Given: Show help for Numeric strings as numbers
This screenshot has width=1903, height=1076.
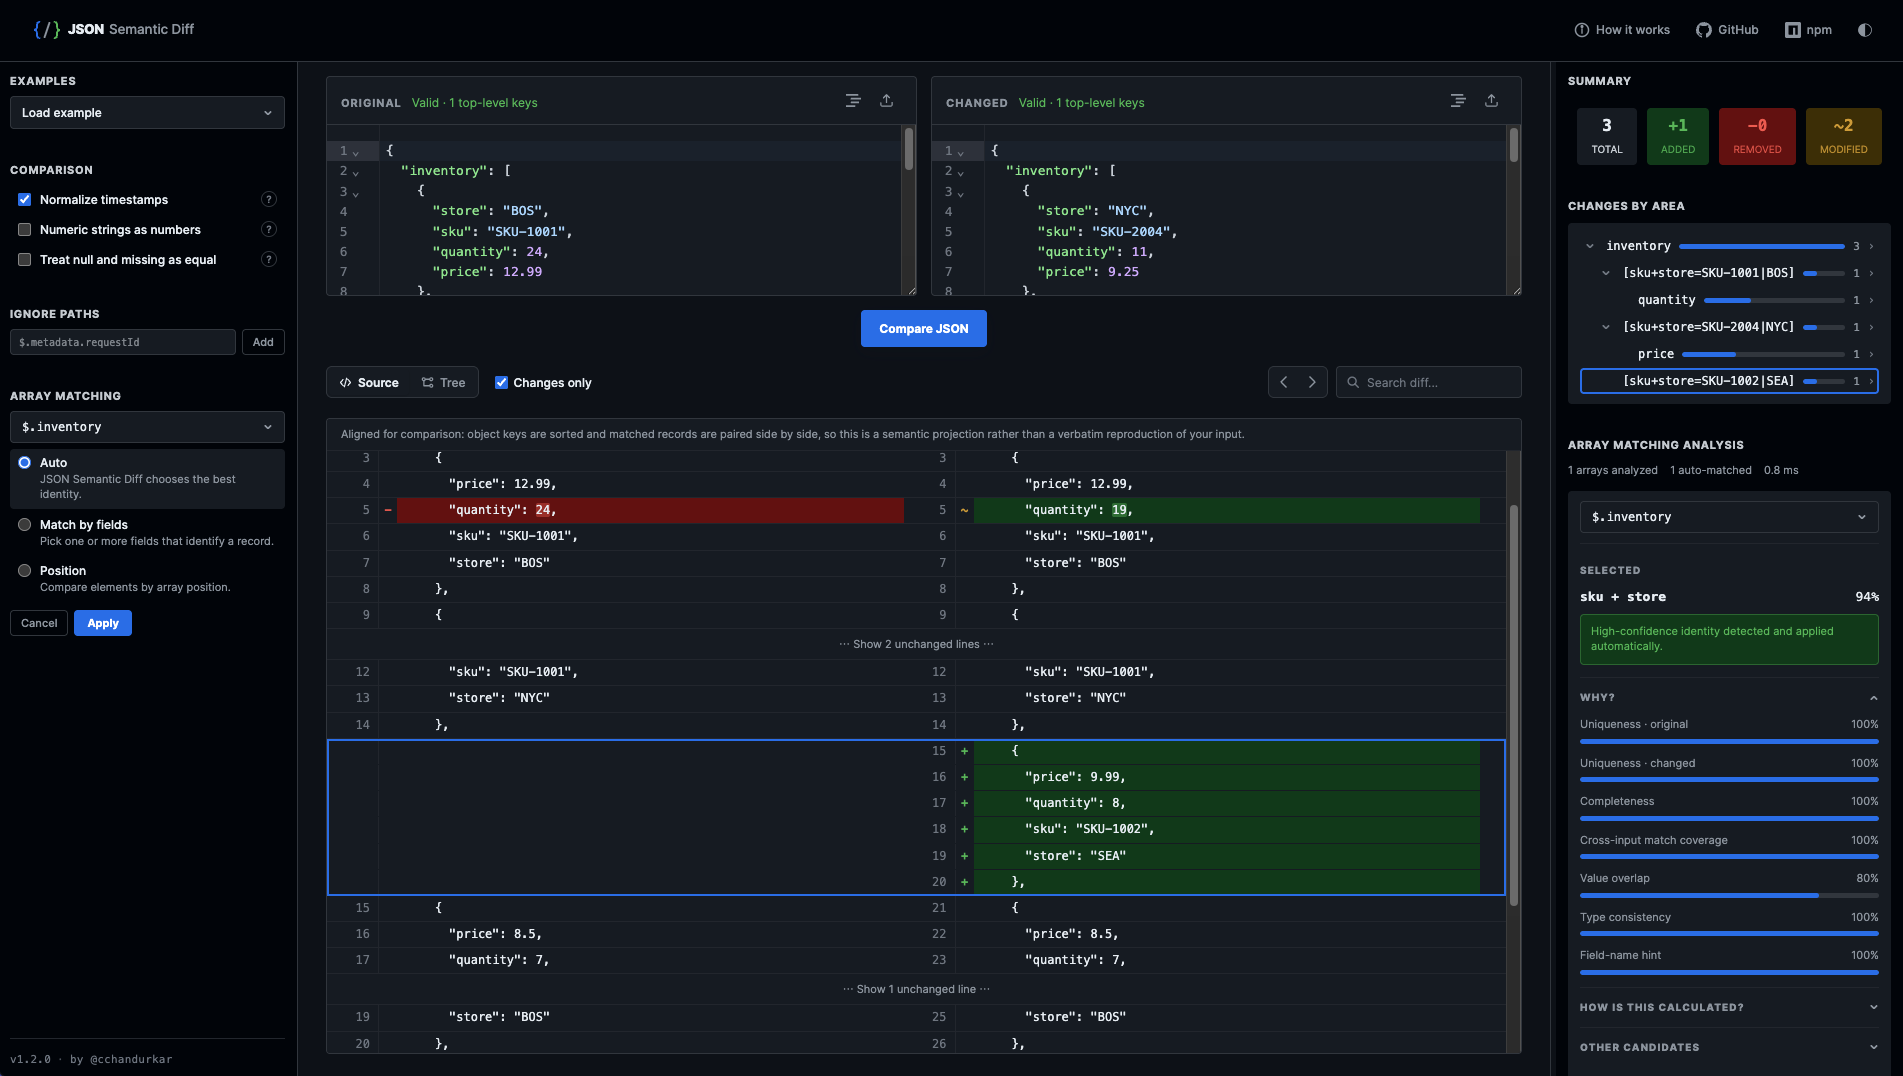Looking at the screenshot, I should coord(269,230).
